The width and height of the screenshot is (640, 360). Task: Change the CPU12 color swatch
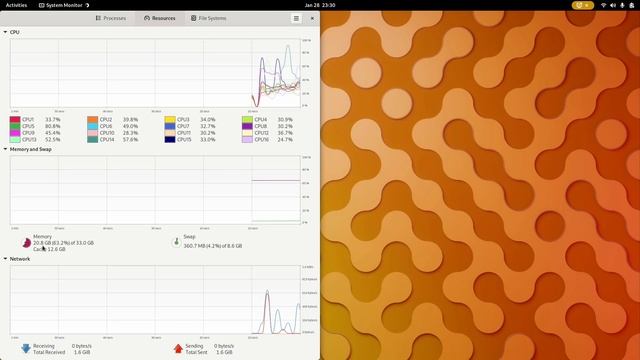(x=247, y=133)
